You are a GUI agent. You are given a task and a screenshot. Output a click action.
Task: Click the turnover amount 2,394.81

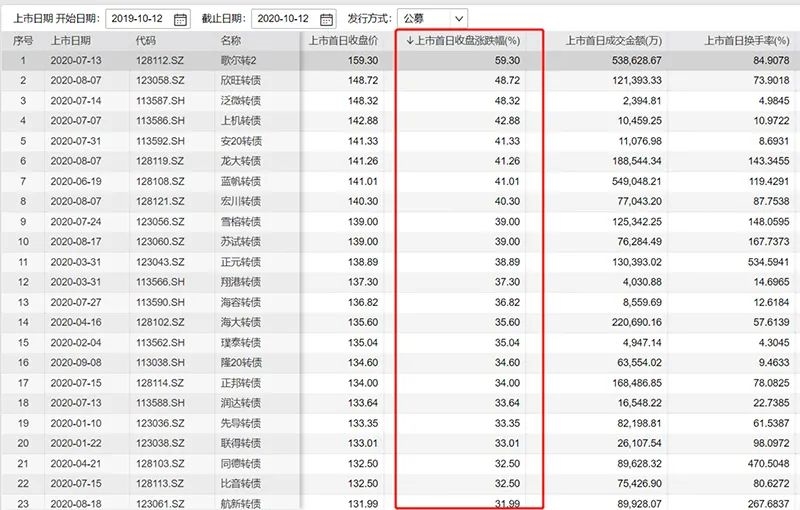click(642, 100)
